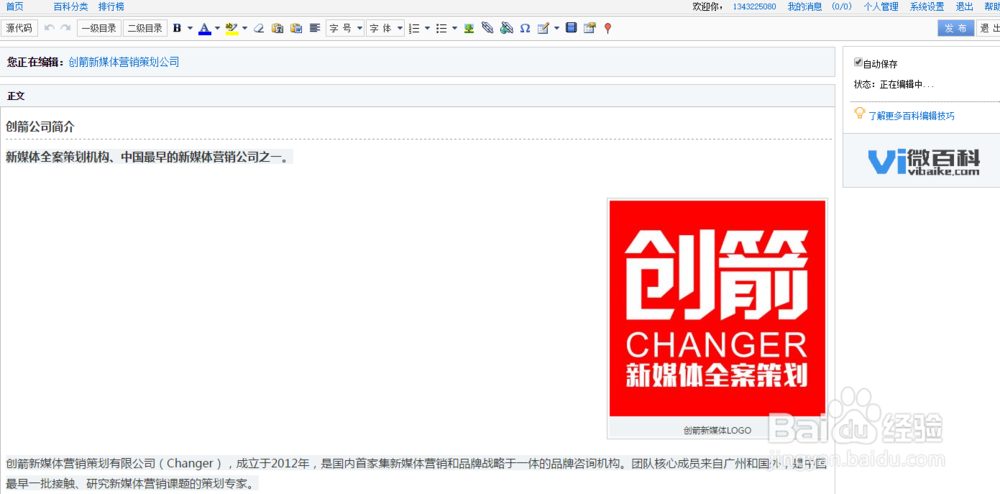
Task: Click the blue 发布 publish button
Action: (x=955, y=28)
